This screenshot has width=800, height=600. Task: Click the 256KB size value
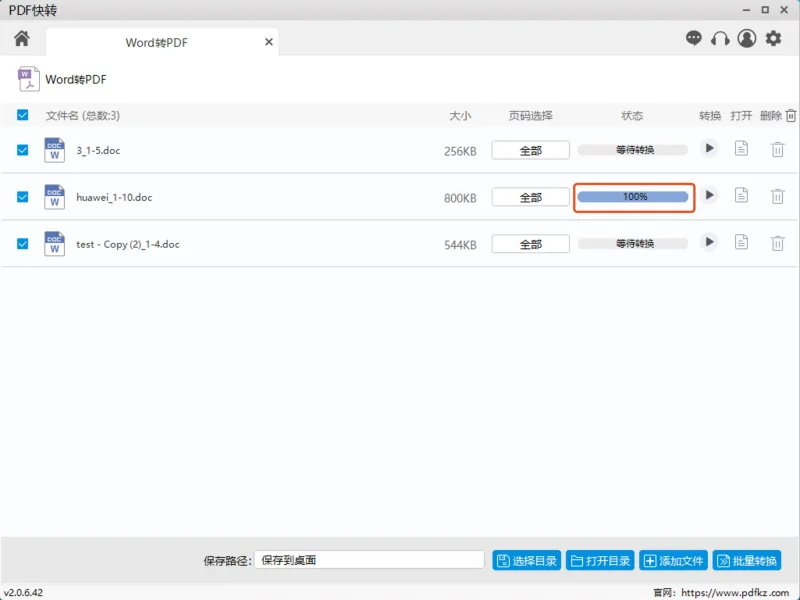click(x=460, y=152)
